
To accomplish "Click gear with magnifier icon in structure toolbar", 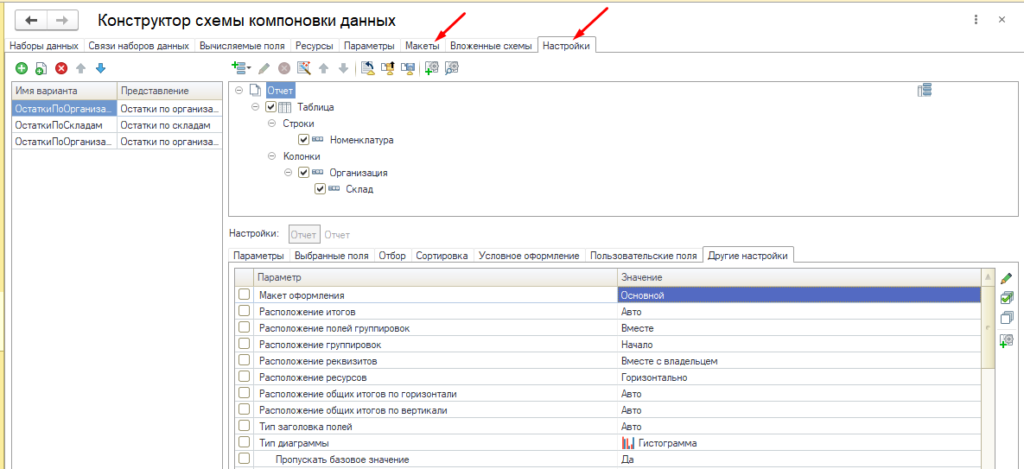I will click(452, 67).
